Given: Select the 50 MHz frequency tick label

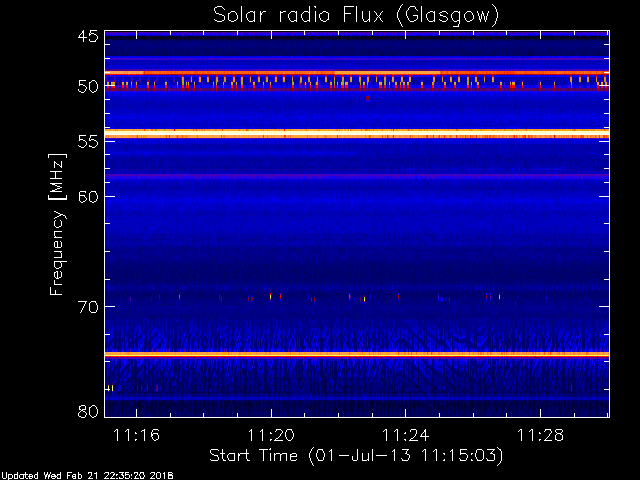Looking at the screenshot, I should point(86,87).
